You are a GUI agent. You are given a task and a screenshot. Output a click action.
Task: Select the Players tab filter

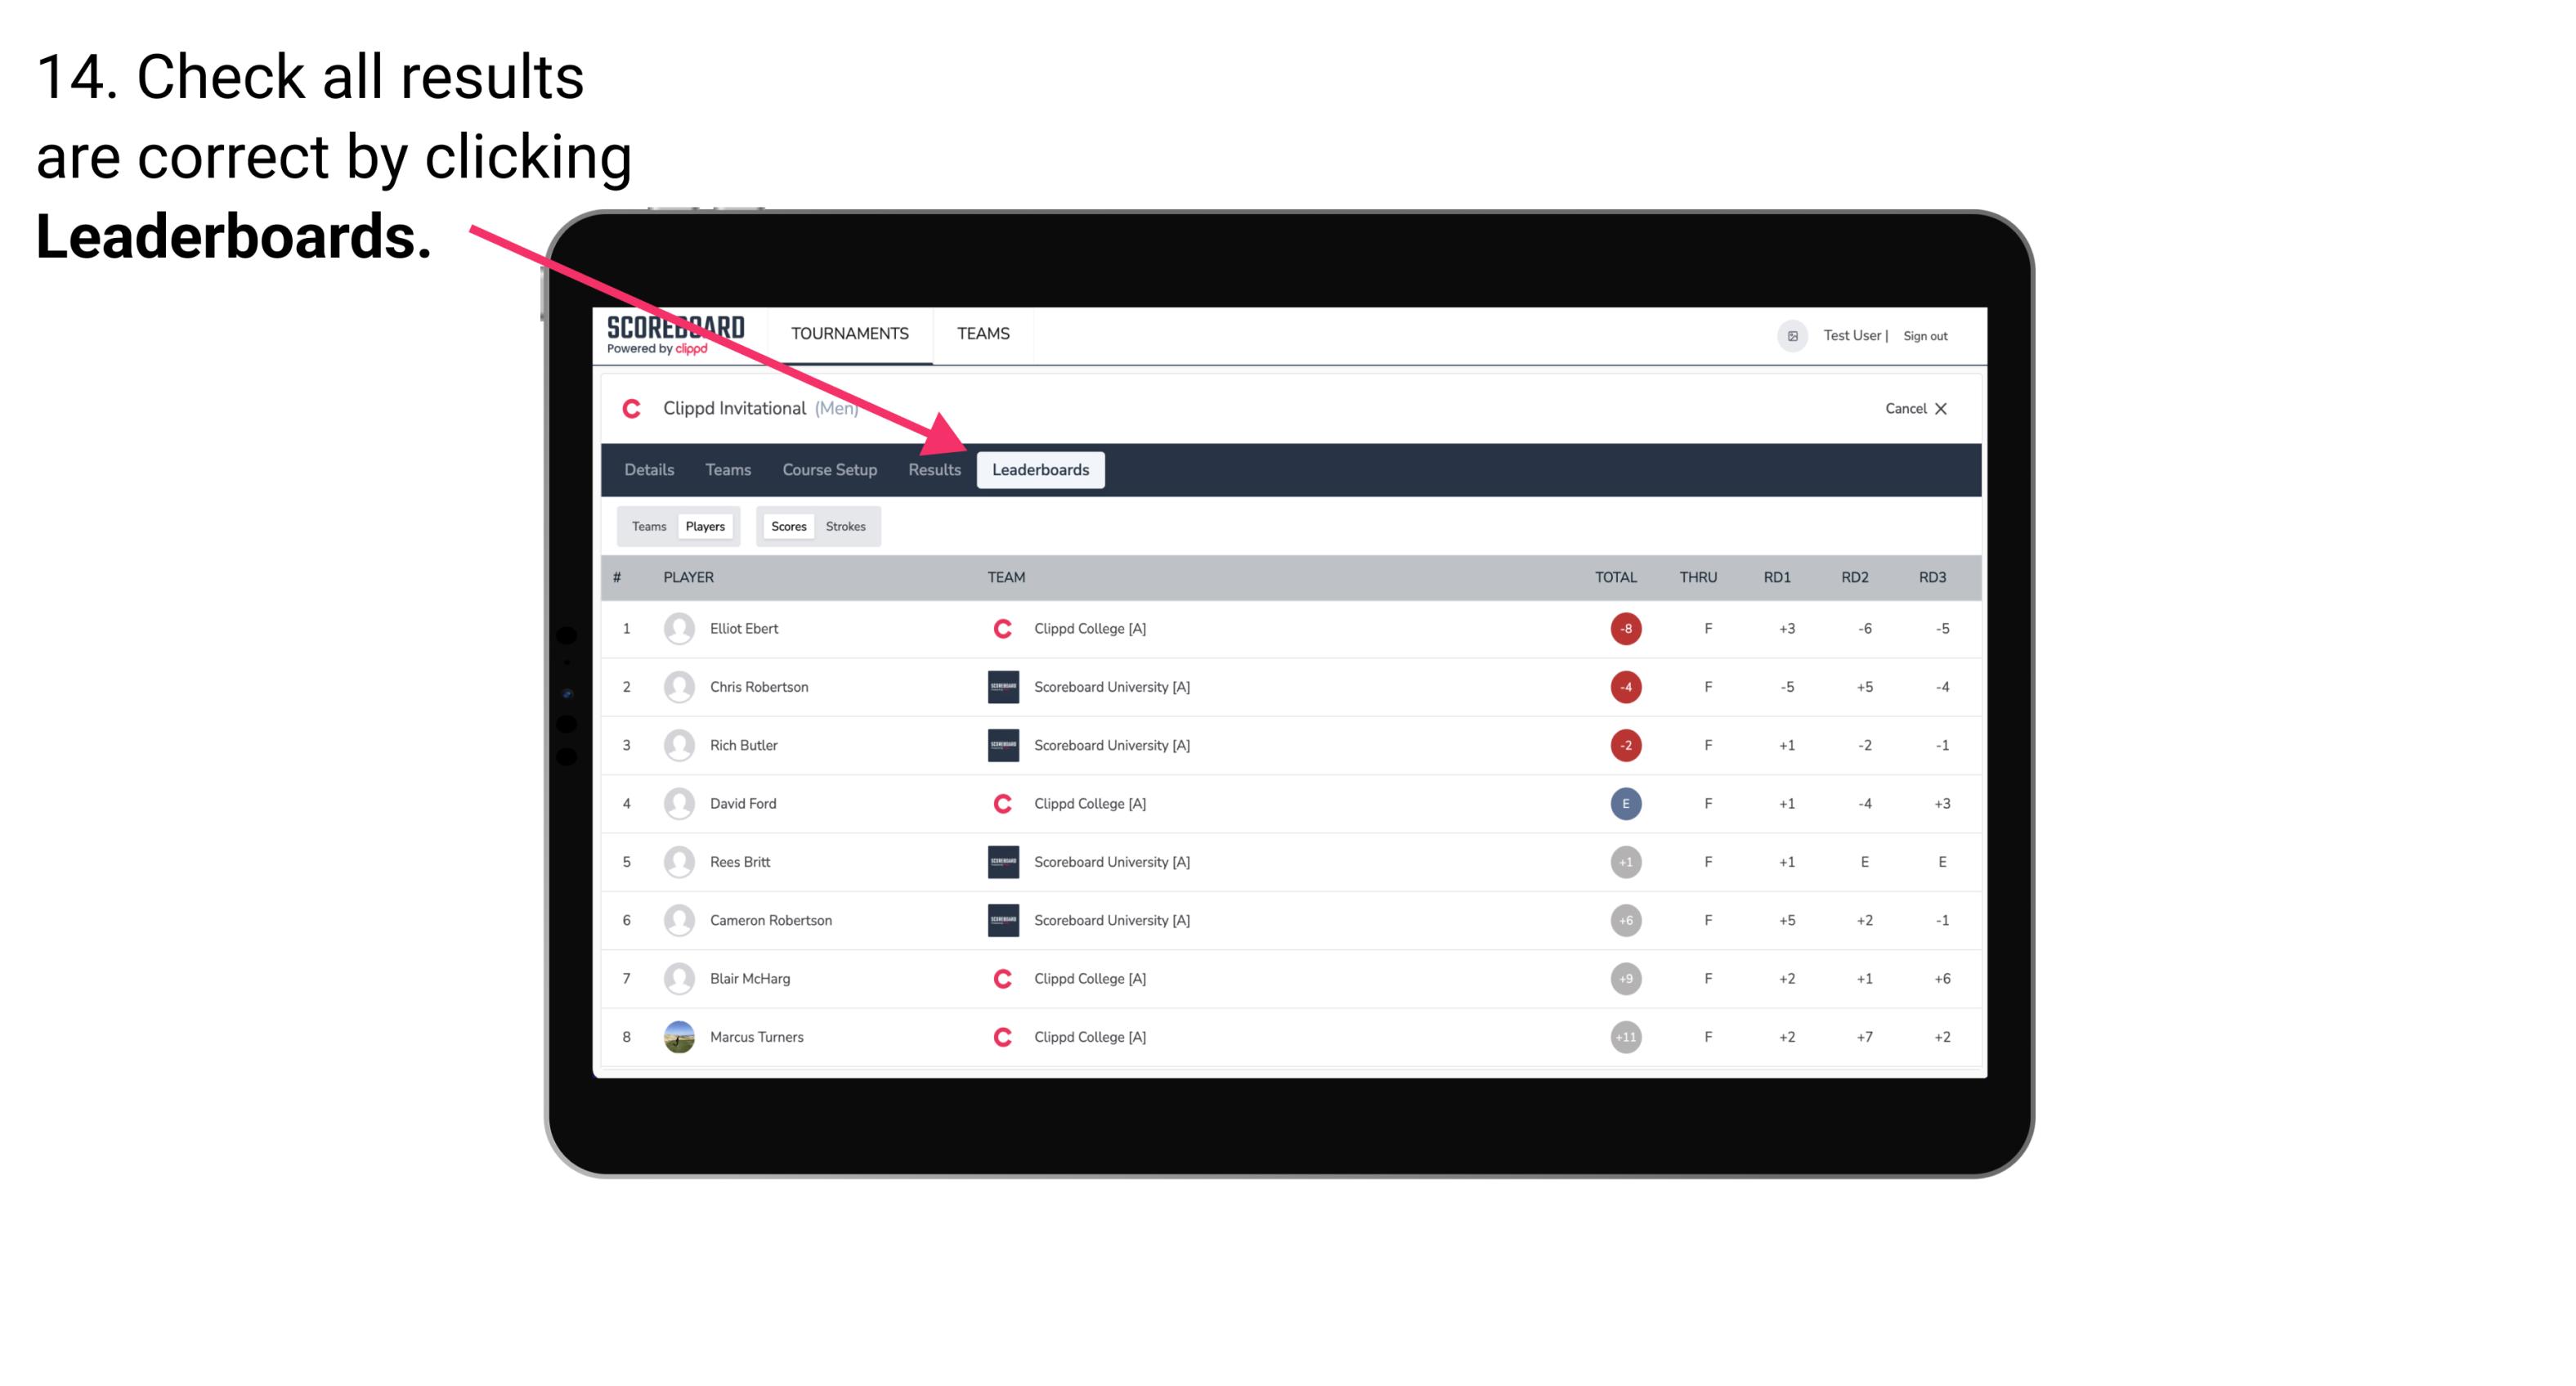[705, 526]
